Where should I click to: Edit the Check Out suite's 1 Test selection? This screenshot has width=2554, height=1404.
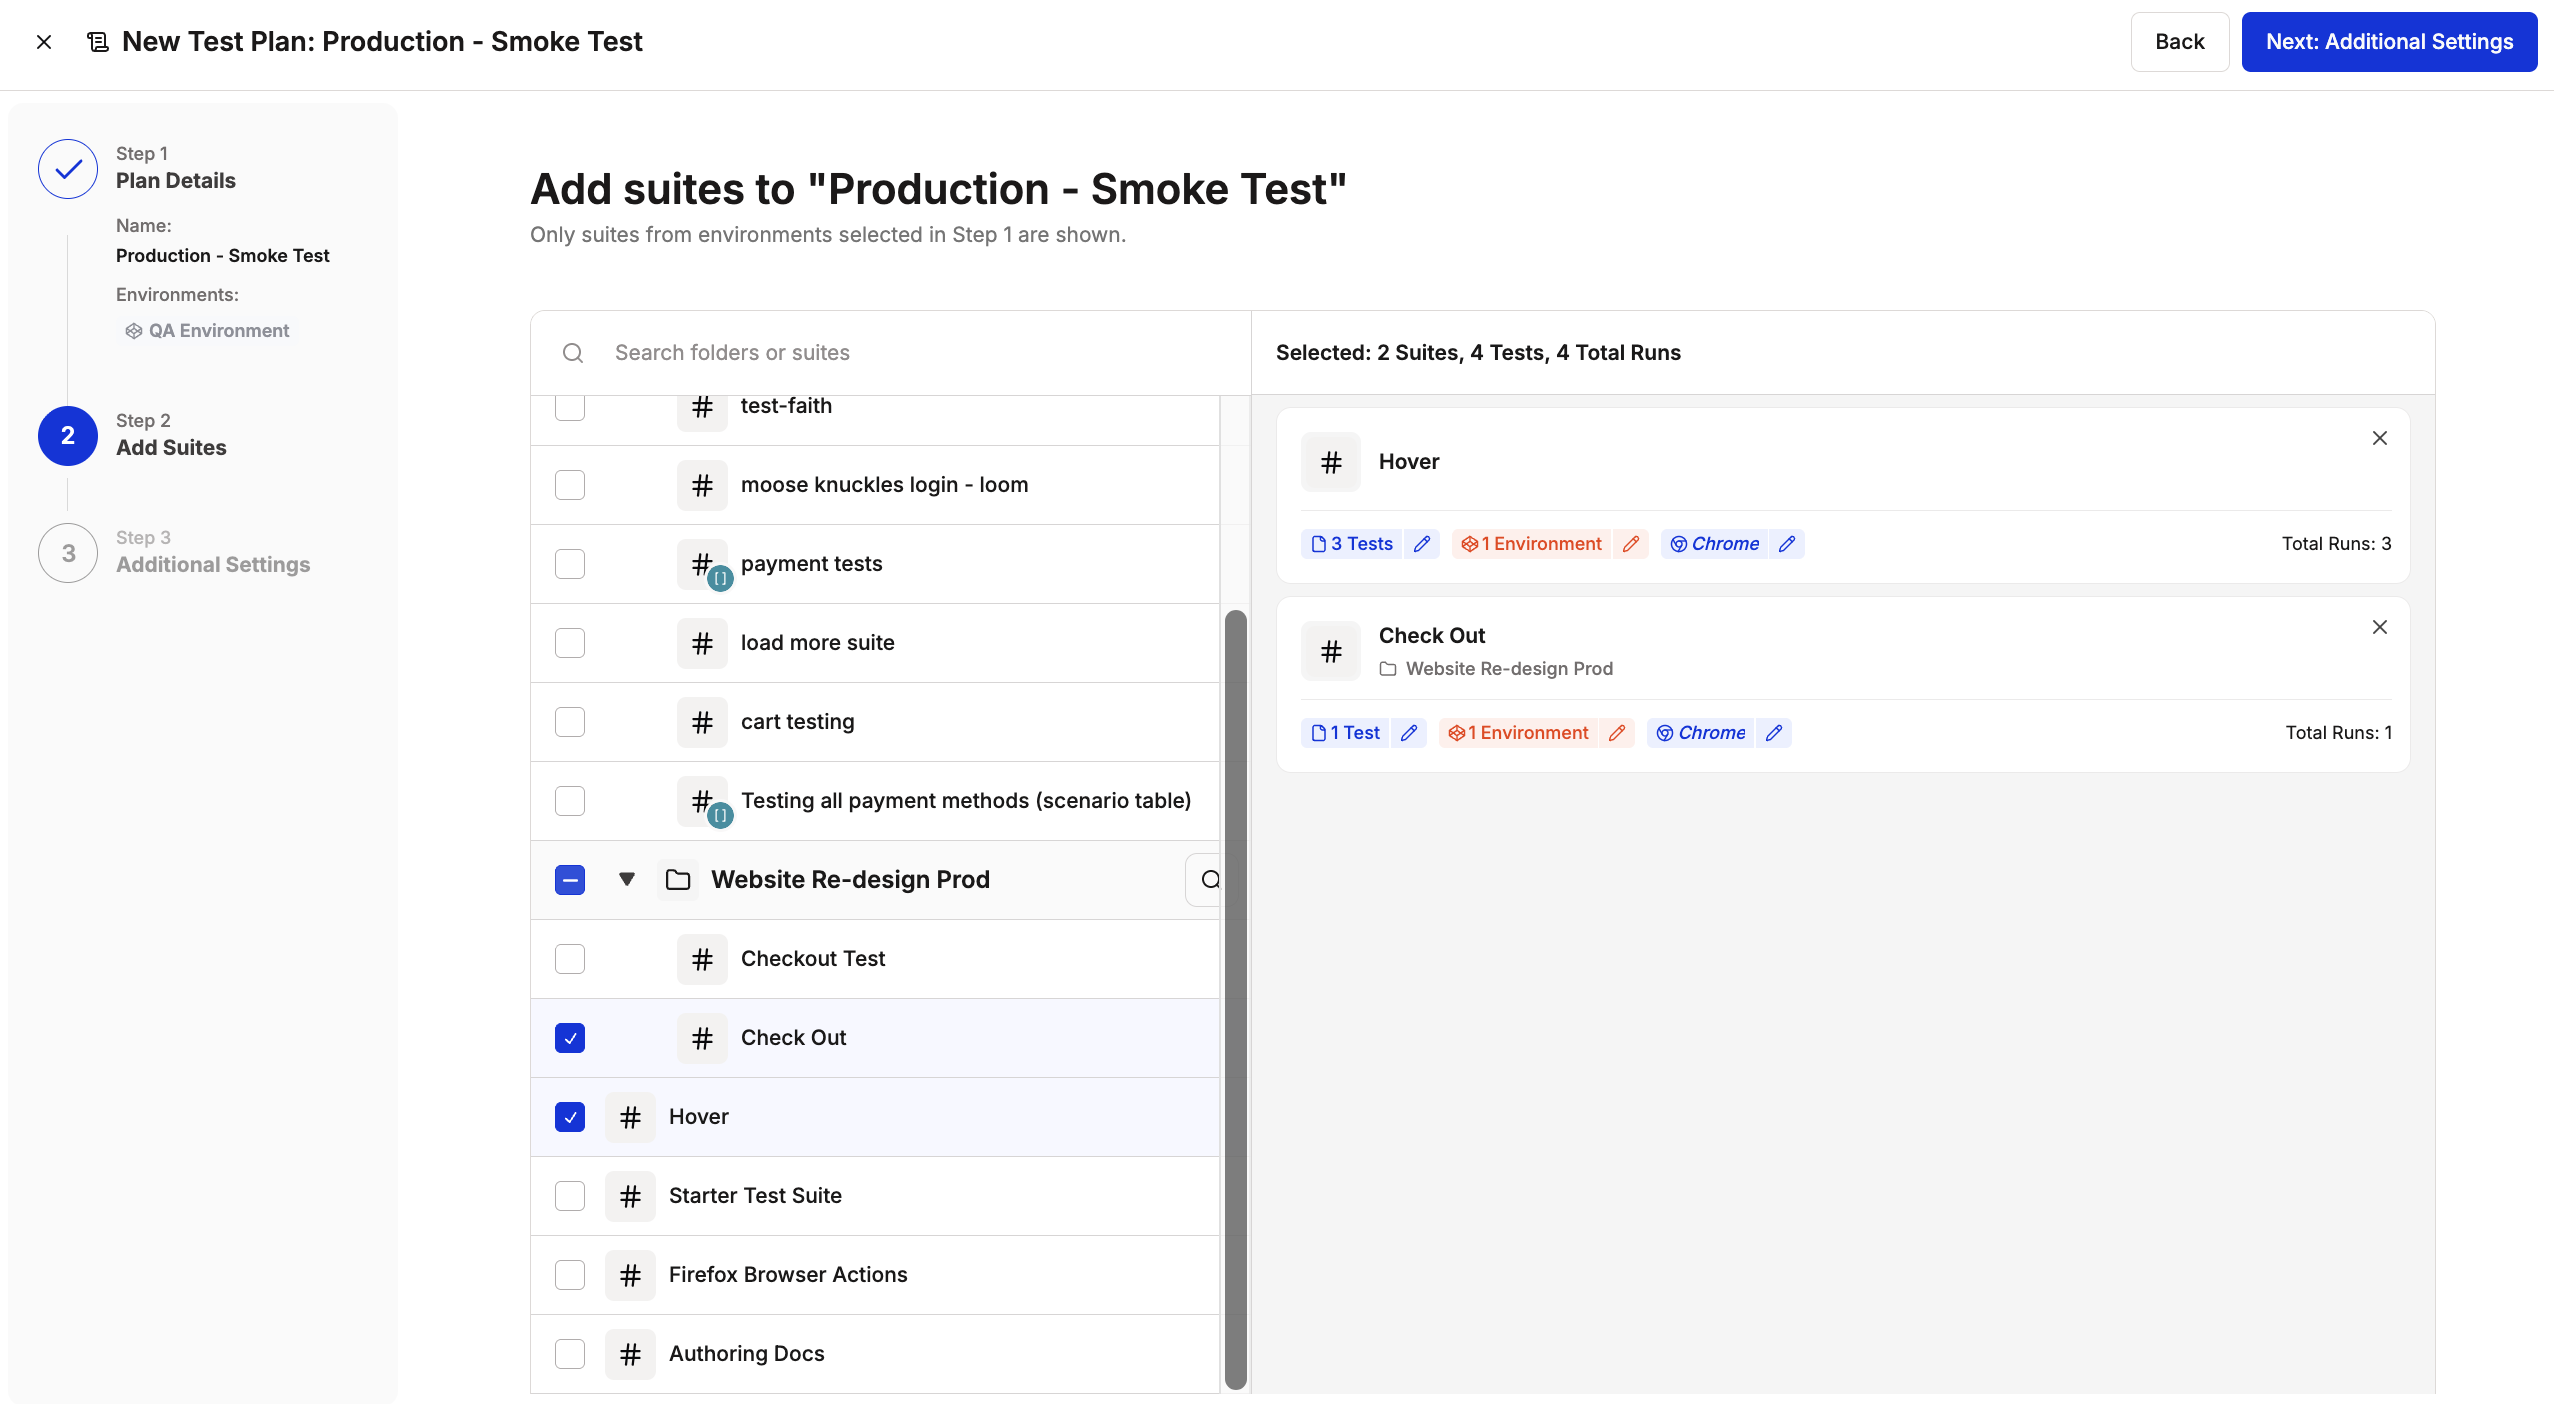click(x=1409, y=733)
